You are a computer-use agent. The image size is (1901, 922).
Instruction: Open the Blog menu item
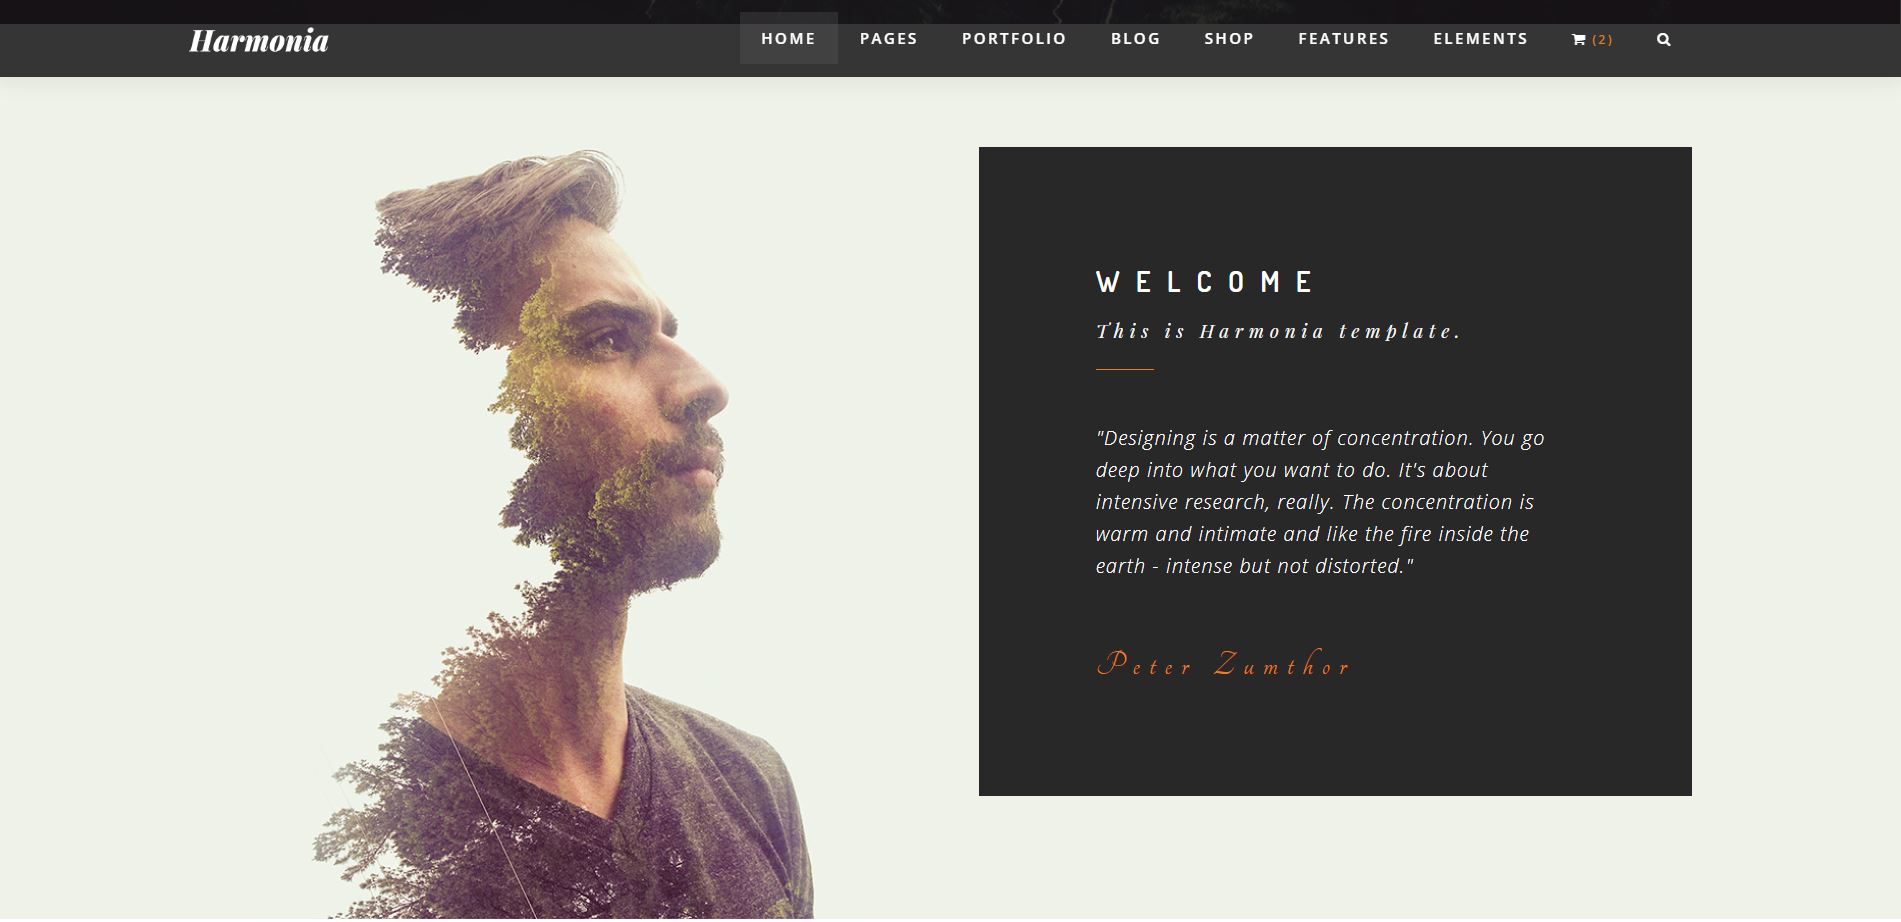pyautogui.click(x=1136, y=38)
